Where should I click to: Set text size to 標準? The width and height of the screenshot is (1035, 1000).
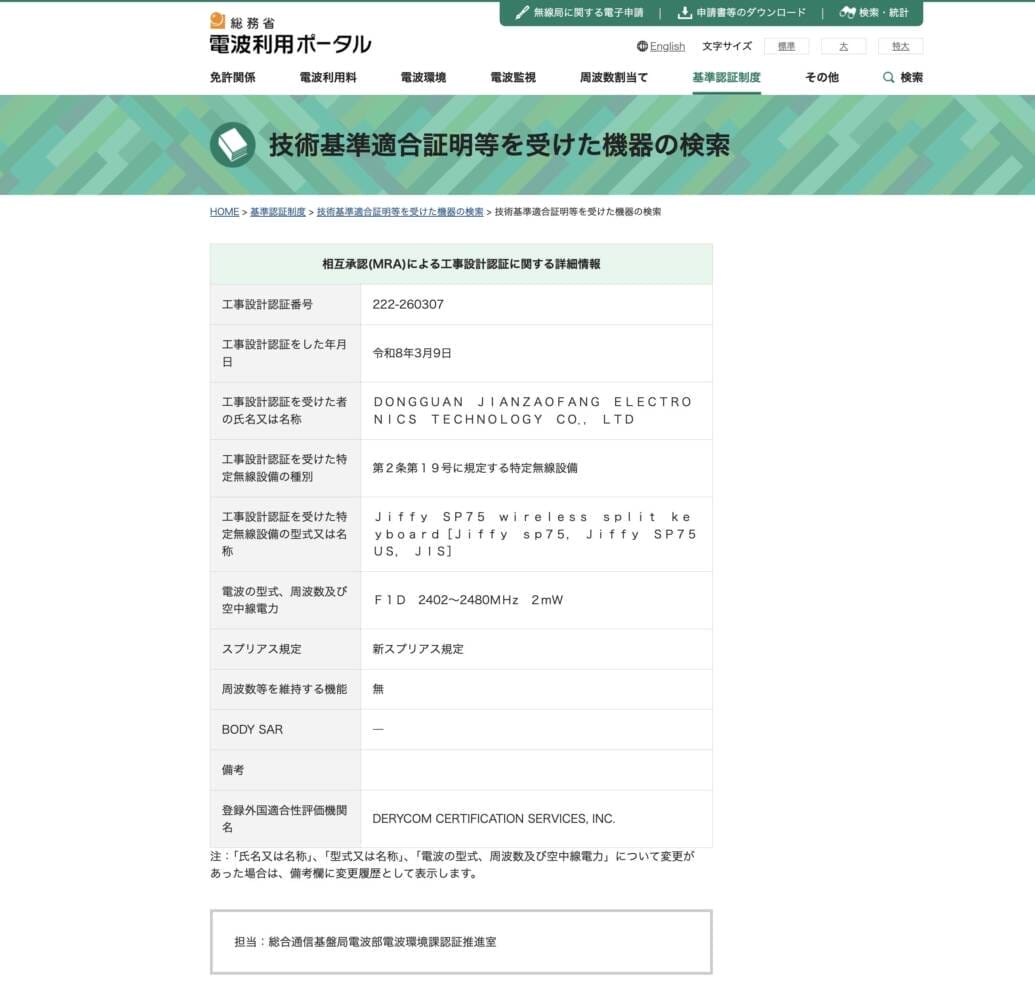(786, 46)
